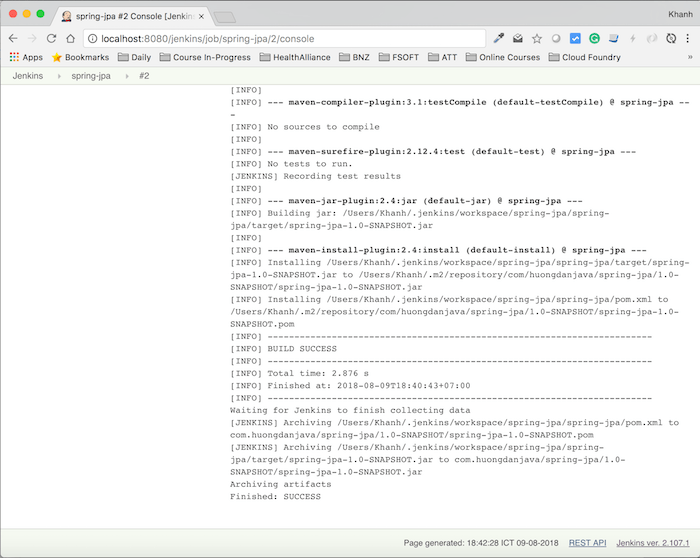Screen dimensions: 700x558
Task: Open the REST API link
Action: [587, 543]
